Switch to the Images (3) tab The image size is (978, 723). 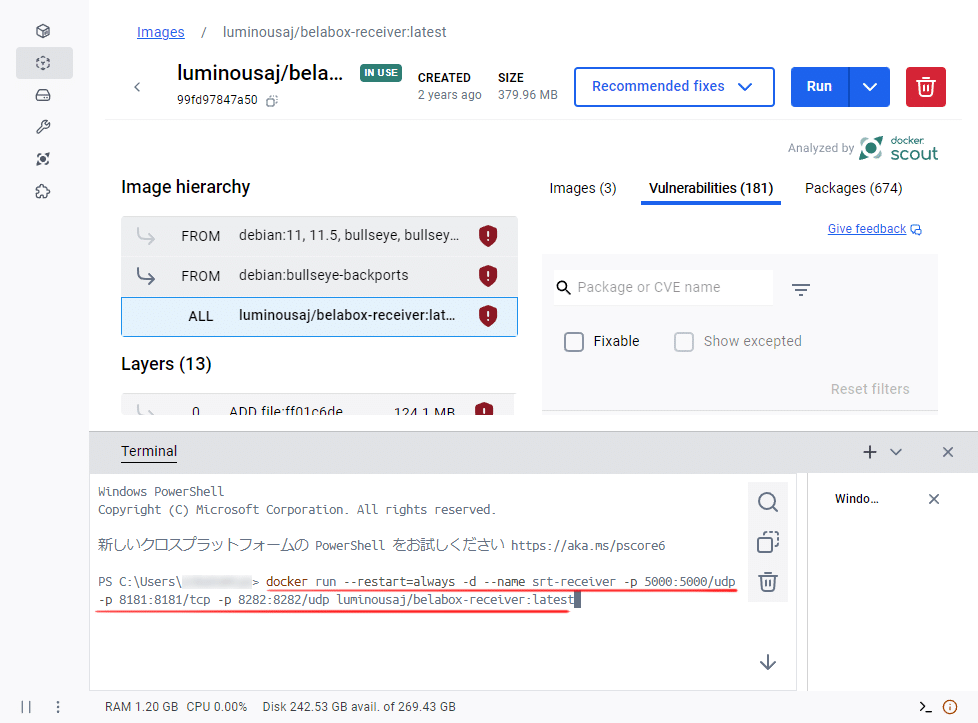(583, 188)
